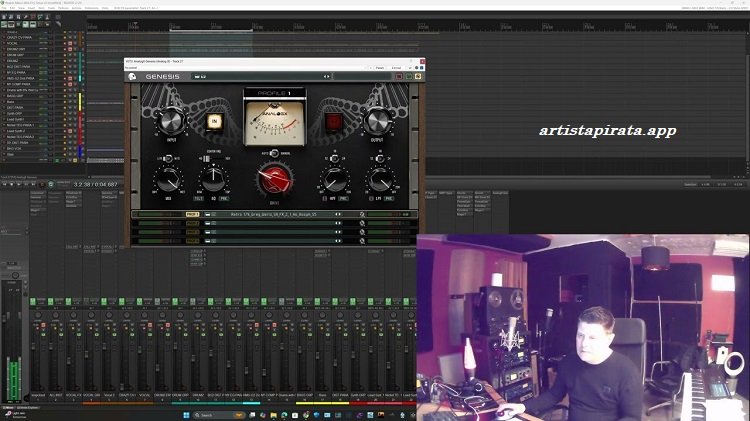750x421 pixels.
Task: Enable the HPF checkbox in Genesis
Action: [x=324, y=199]
